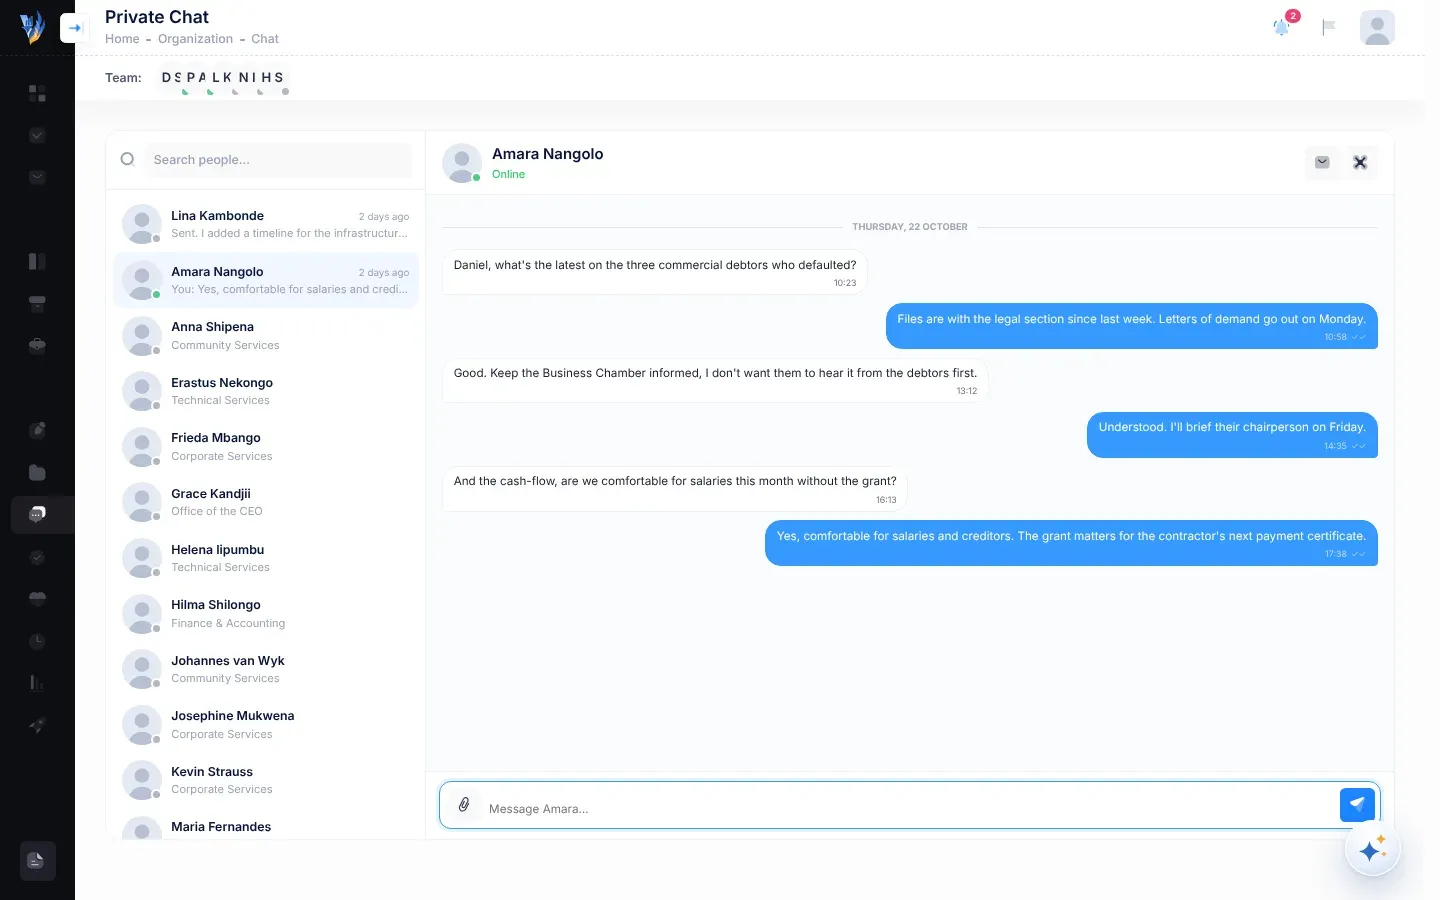The image size is (1440, 900).
Task: Send message with paper plane button
Action: (1357, 804)
